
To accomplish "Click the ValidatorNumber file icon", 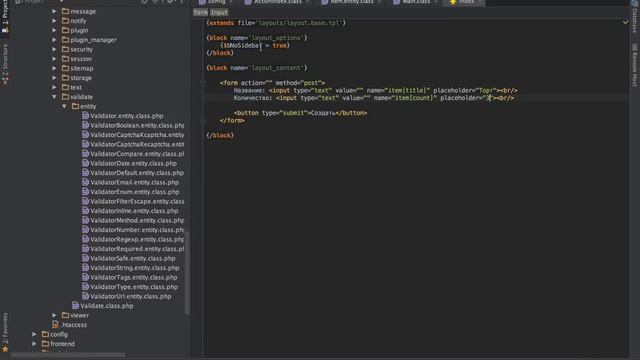I will tap(85, 230).
